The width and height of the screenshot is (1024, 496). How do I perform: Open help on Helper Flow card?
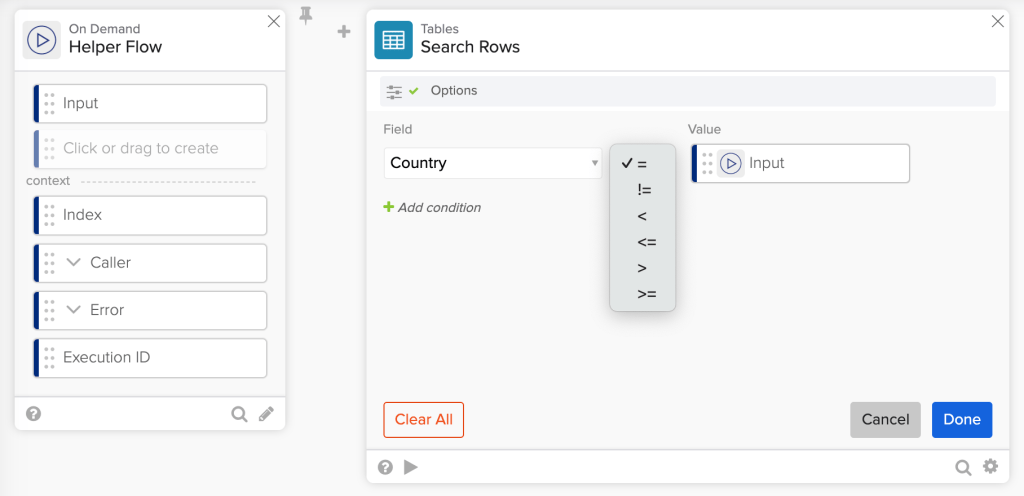(x=33, y=414)
